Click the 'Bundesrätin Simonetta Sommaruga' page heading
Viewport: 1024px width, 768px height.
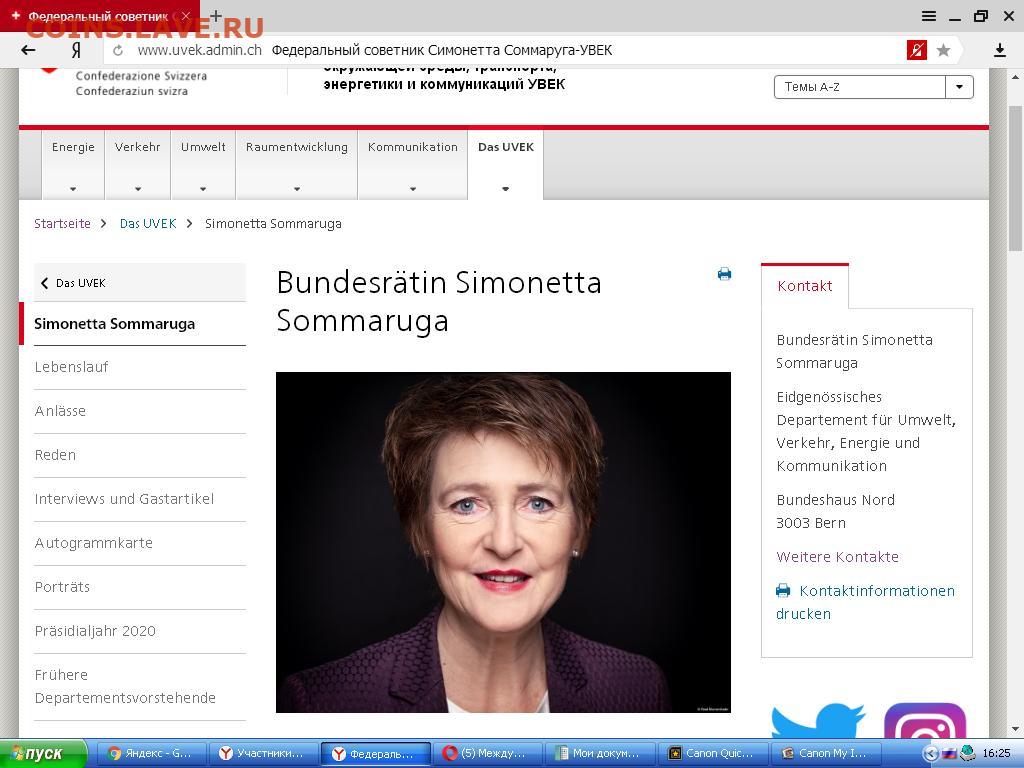439,302
